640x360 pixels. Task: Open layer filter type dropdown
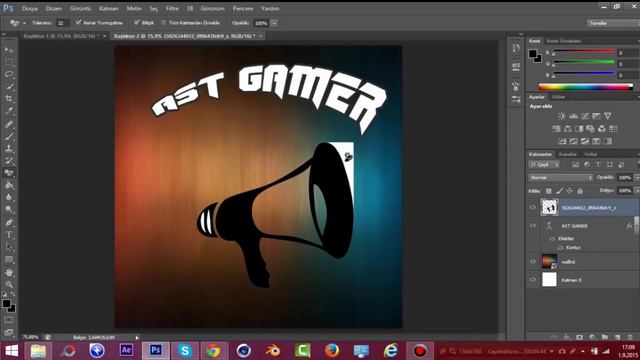pyautogui.click(x=544, y=164)
